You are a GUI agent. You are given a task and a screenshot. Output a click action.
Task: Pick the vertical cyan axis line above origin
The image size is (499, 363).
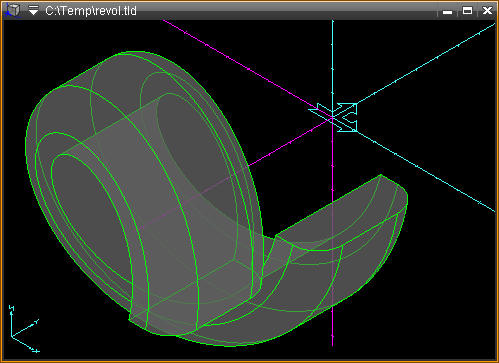pos(332,63)
